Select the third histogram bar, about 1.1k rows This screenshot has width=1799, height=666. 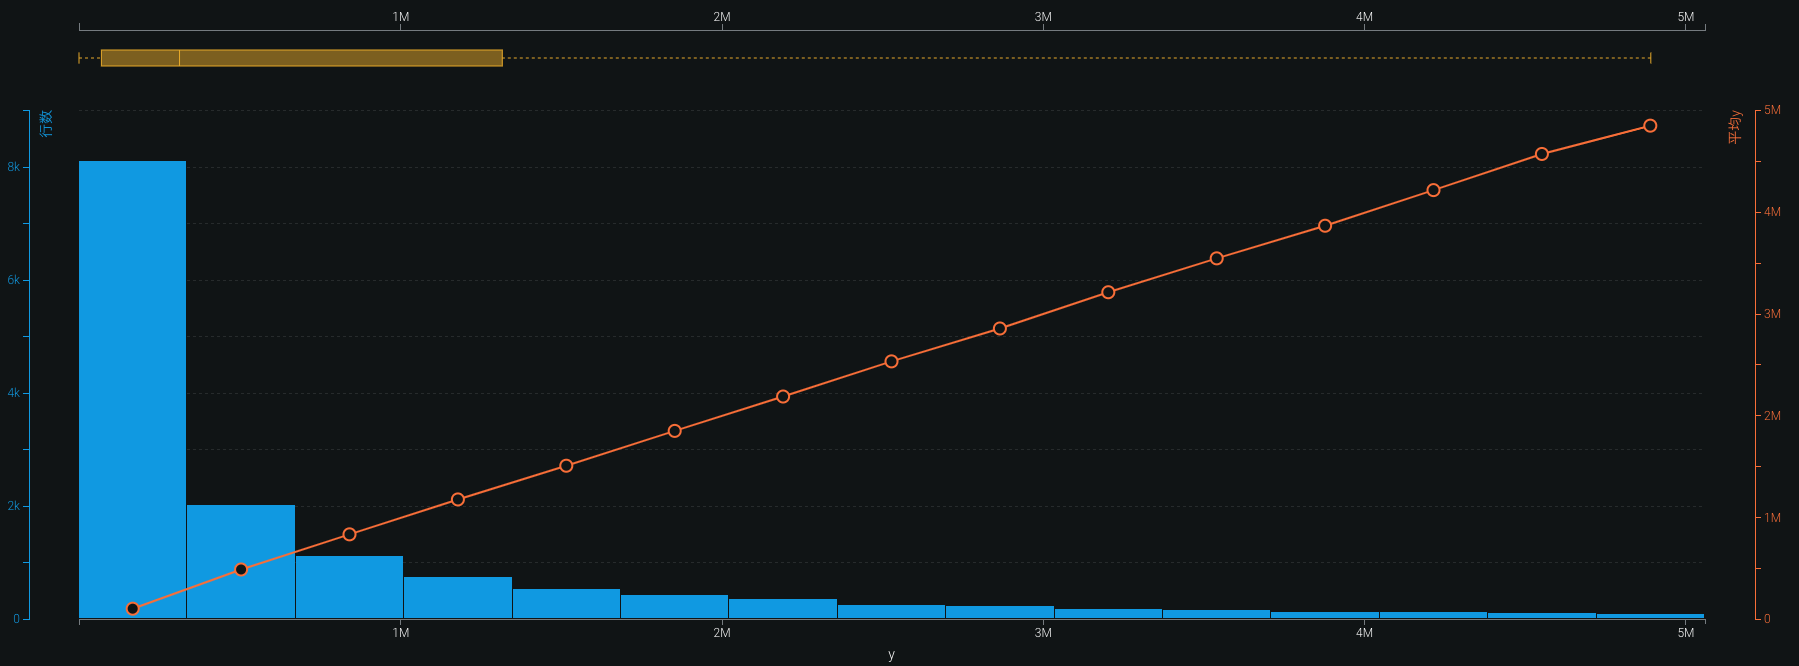[349, 587]
